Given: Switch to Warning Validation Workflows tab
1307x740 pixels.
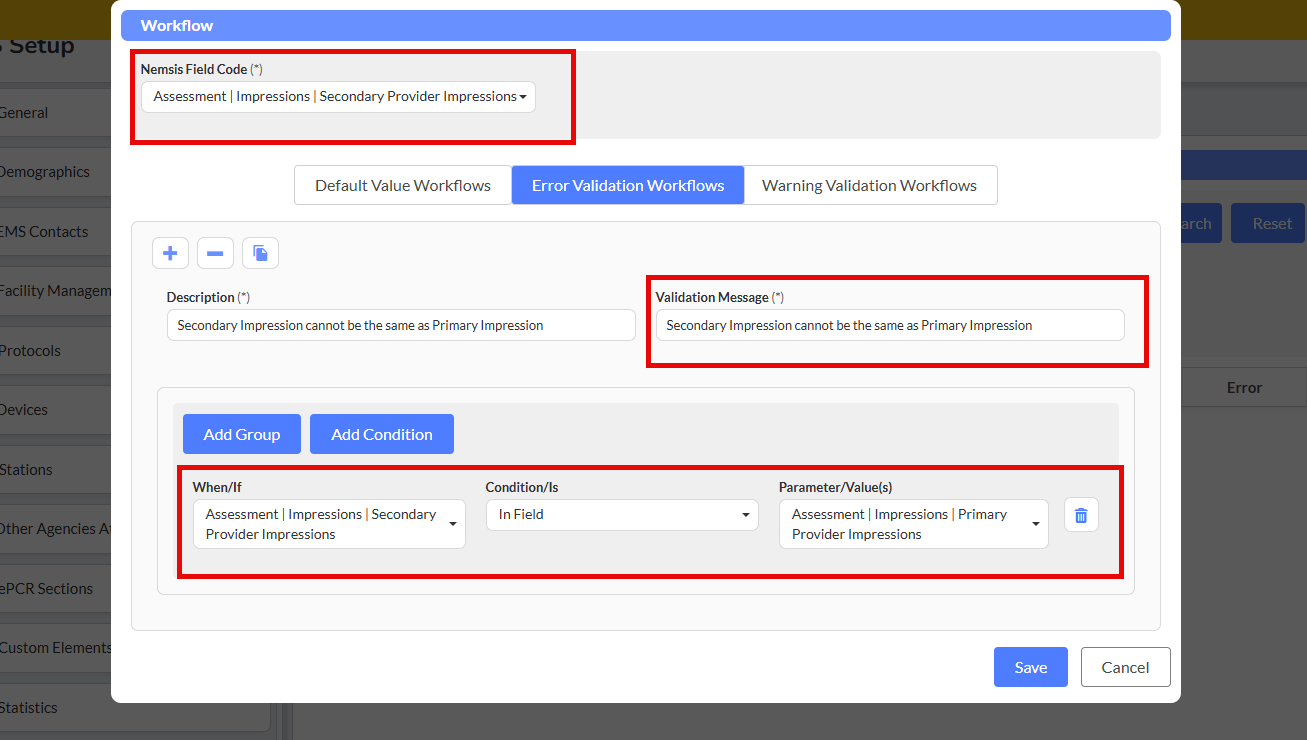Looking at the screenshot, I should [x=869, y=185].
